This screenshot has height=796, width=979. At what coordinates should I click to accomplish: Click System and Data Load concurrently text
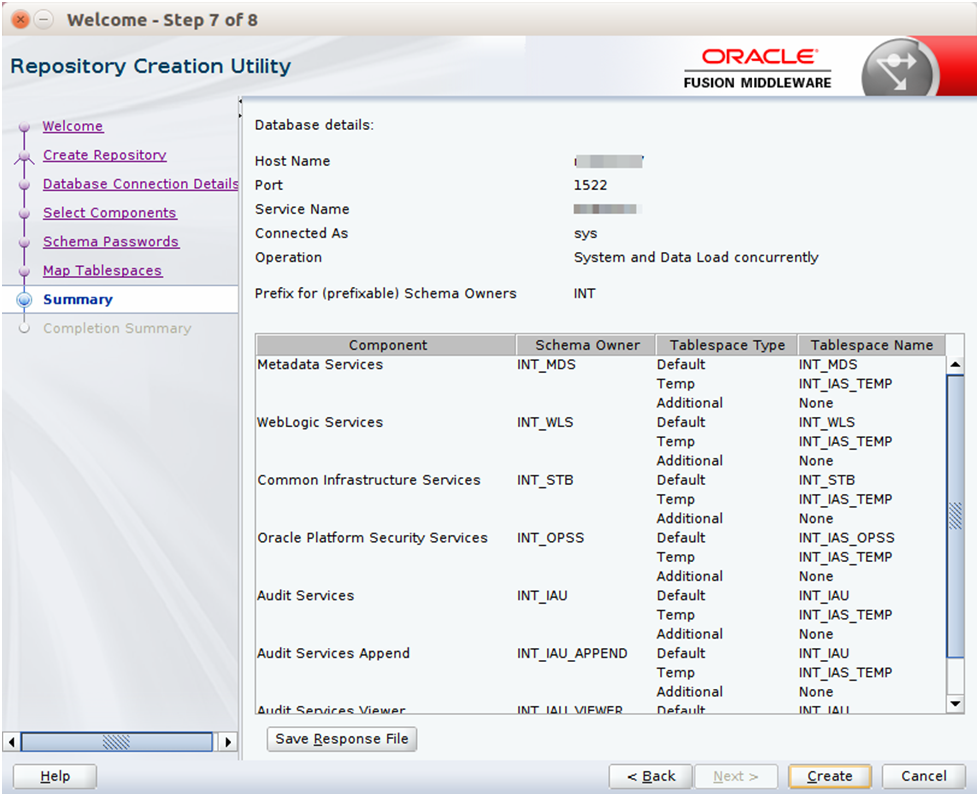pyautogui.click(x=696, y=257)
